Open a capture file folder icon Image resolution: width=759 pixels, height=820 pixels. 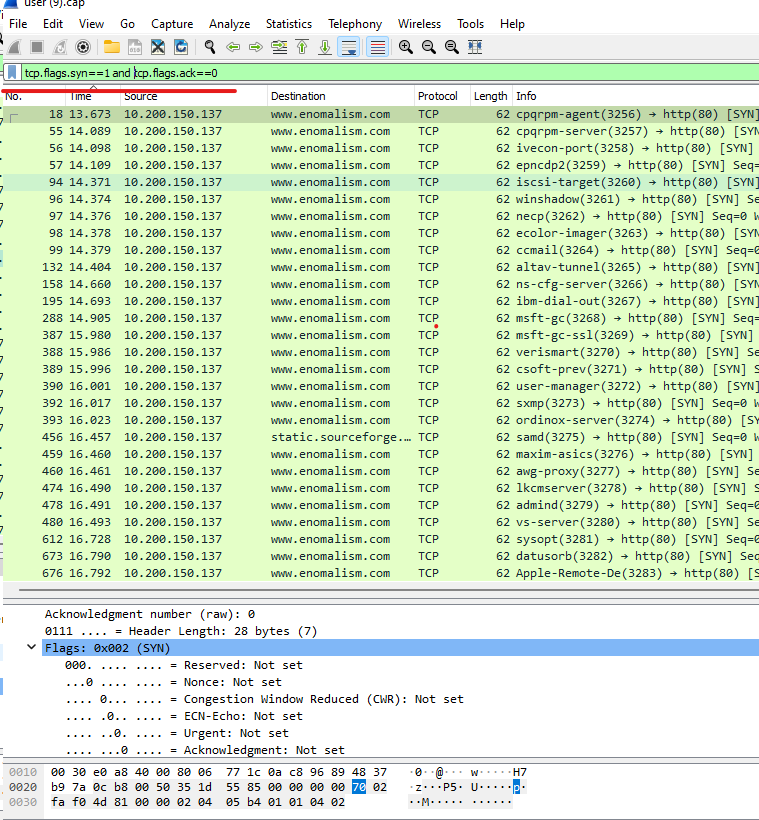(x=111, y=47)
